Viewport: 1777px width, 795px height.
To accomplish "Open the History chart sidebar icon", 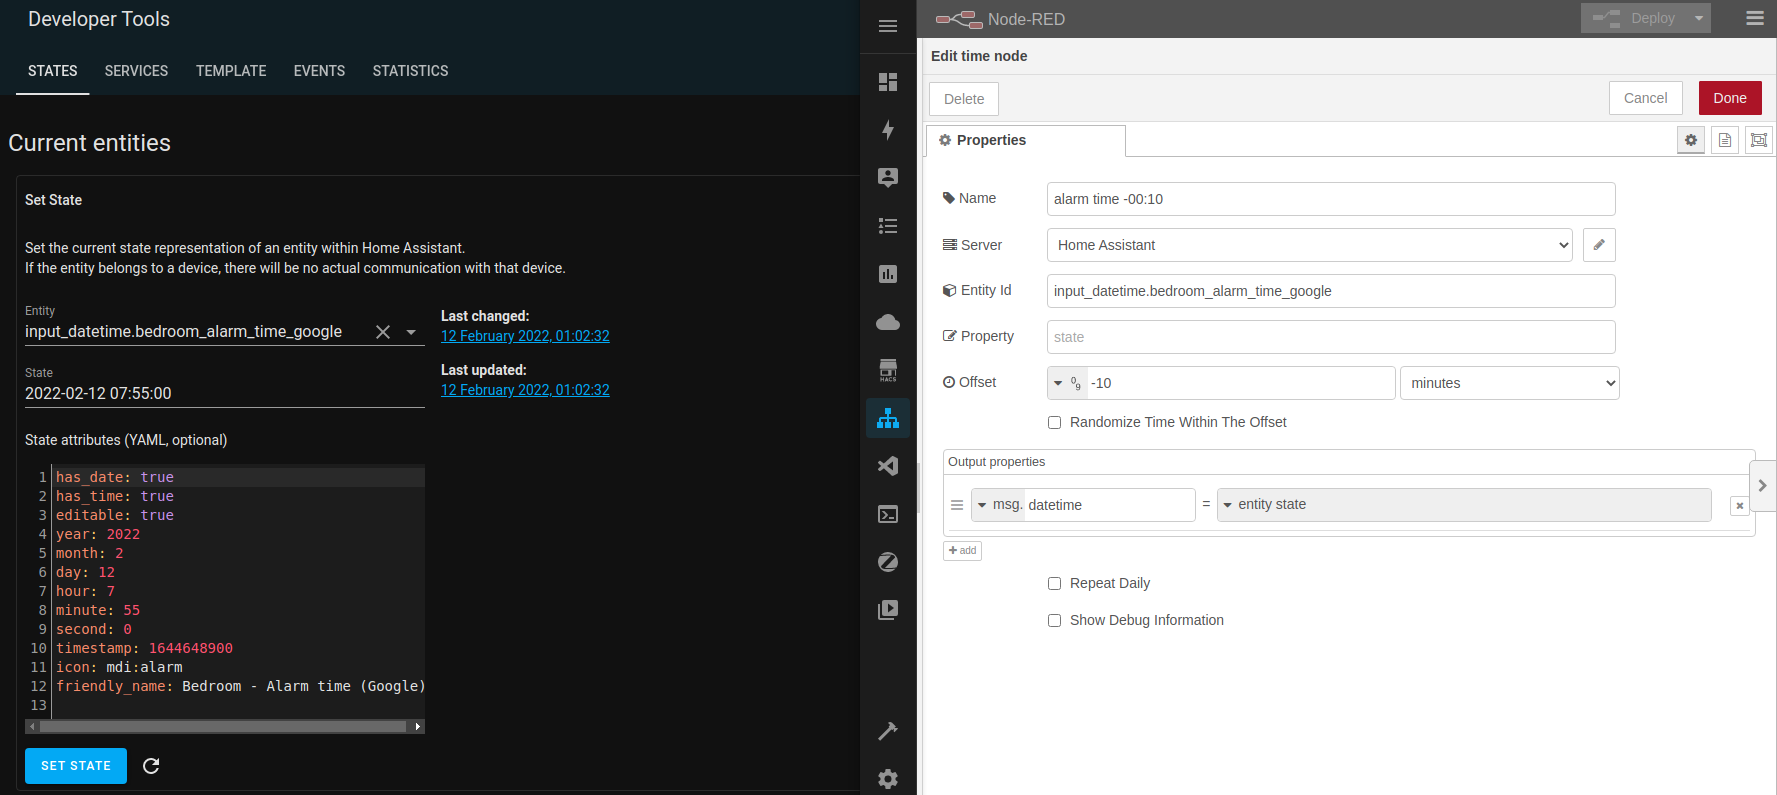I will point(888,274).
